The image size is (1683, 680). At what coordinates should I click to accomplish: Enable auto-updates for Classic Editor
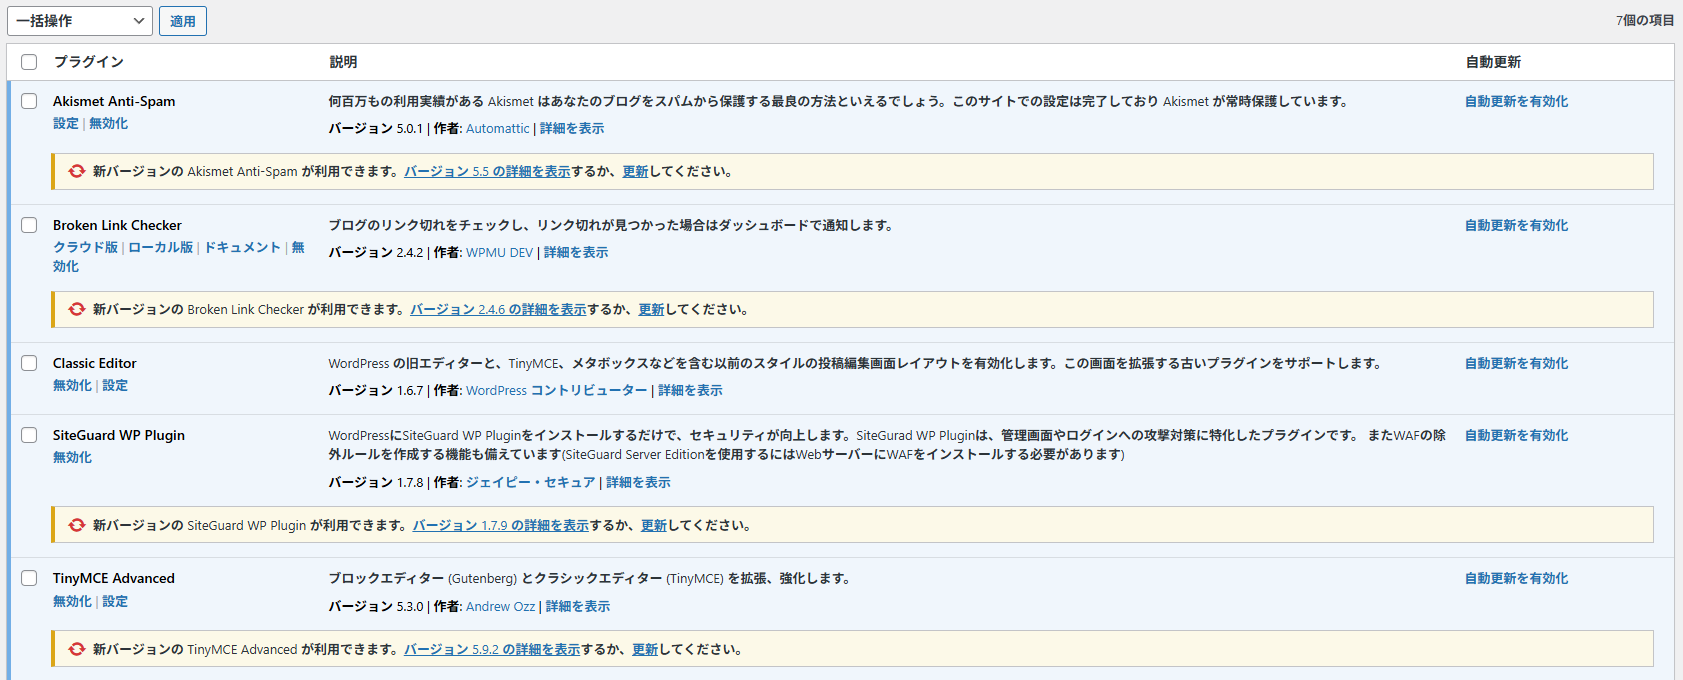click(1516, 363)
